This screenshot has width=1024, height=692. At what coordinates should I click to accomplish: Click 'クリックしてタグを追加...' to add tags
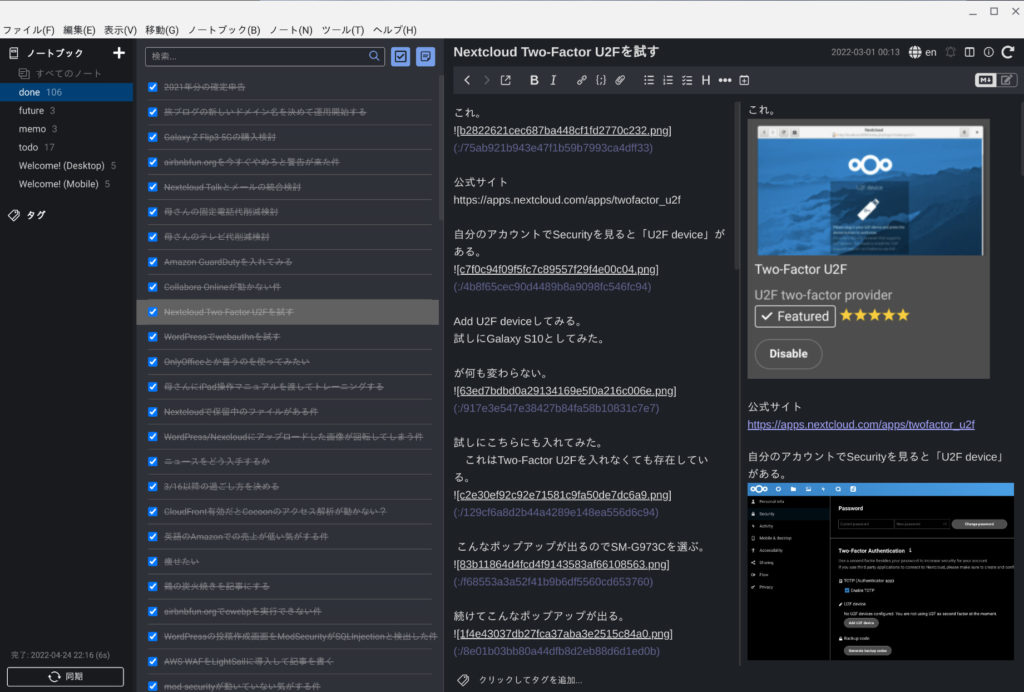coord(530,680)
